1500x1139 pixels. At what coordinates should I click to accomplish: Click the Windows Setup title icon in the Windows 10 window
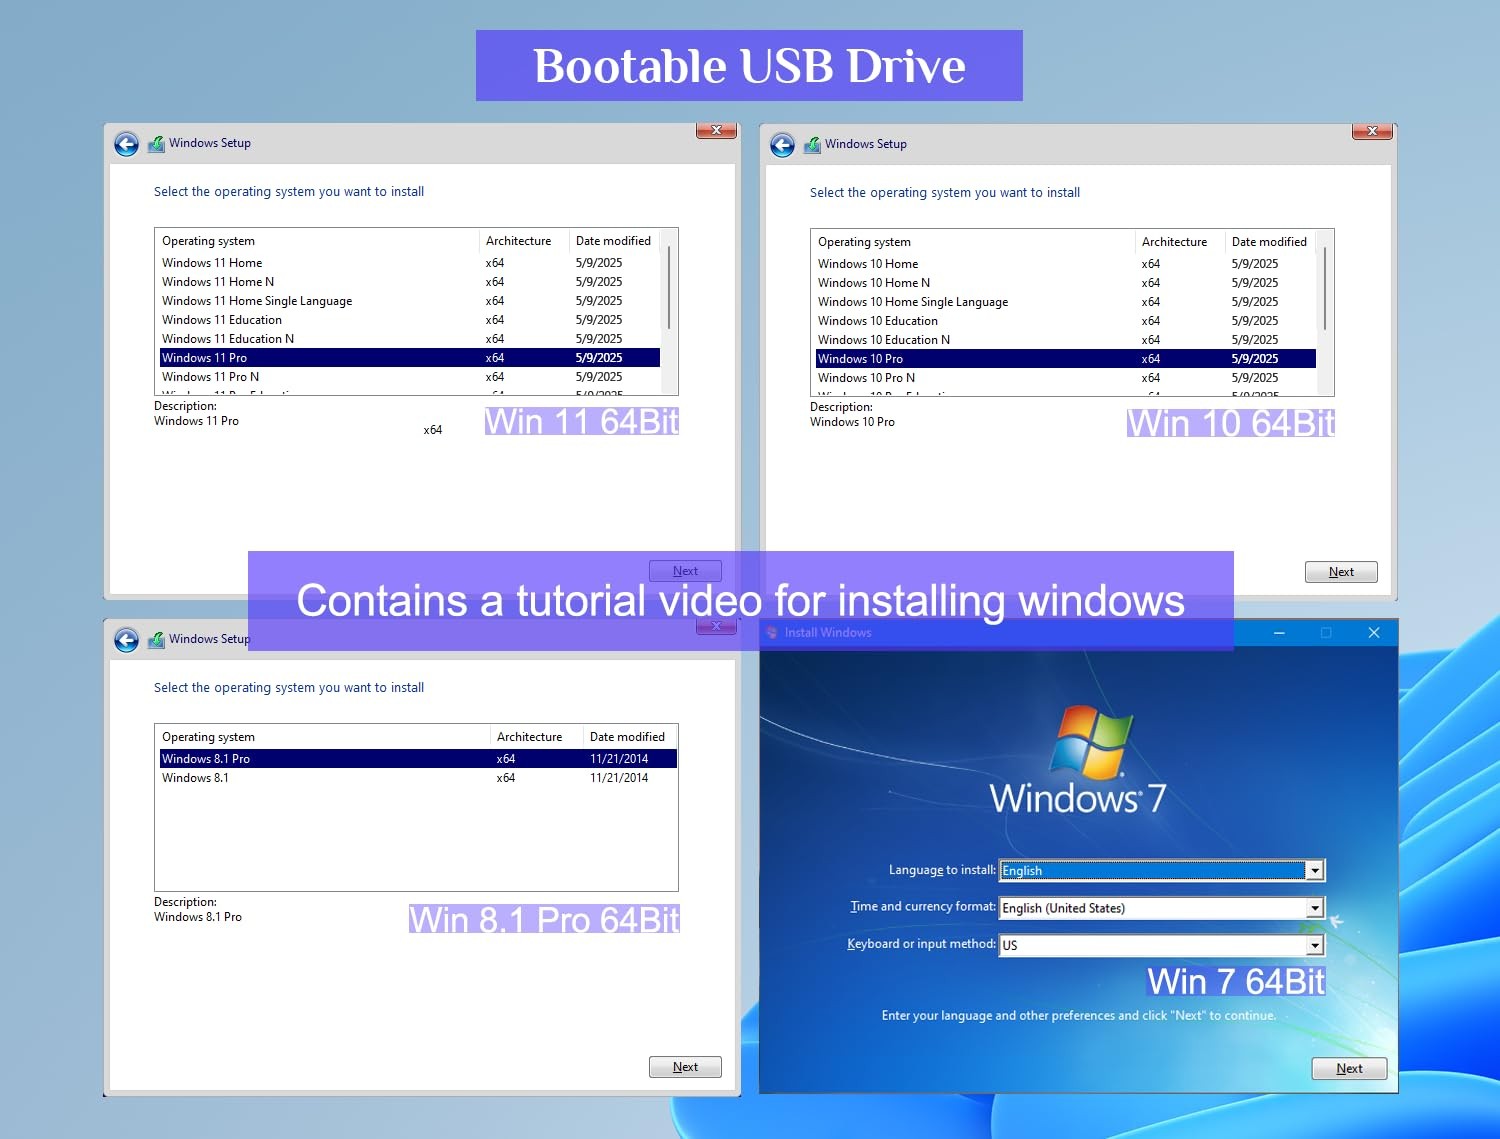[x=812, y=145]
